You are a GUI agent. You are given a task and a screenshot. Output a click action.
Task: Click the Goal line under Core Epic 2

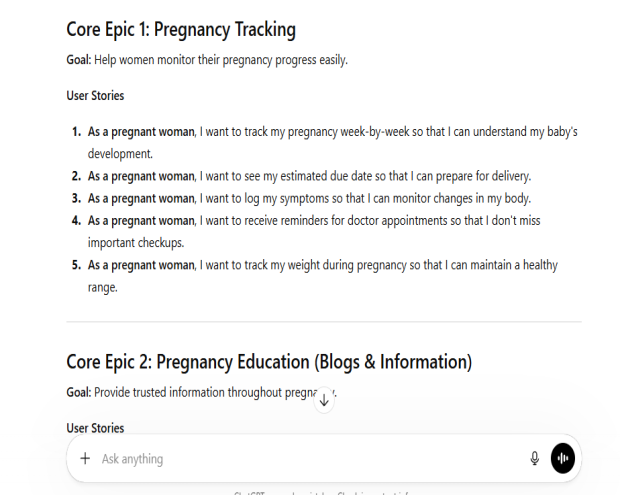[x=190, y=393]
